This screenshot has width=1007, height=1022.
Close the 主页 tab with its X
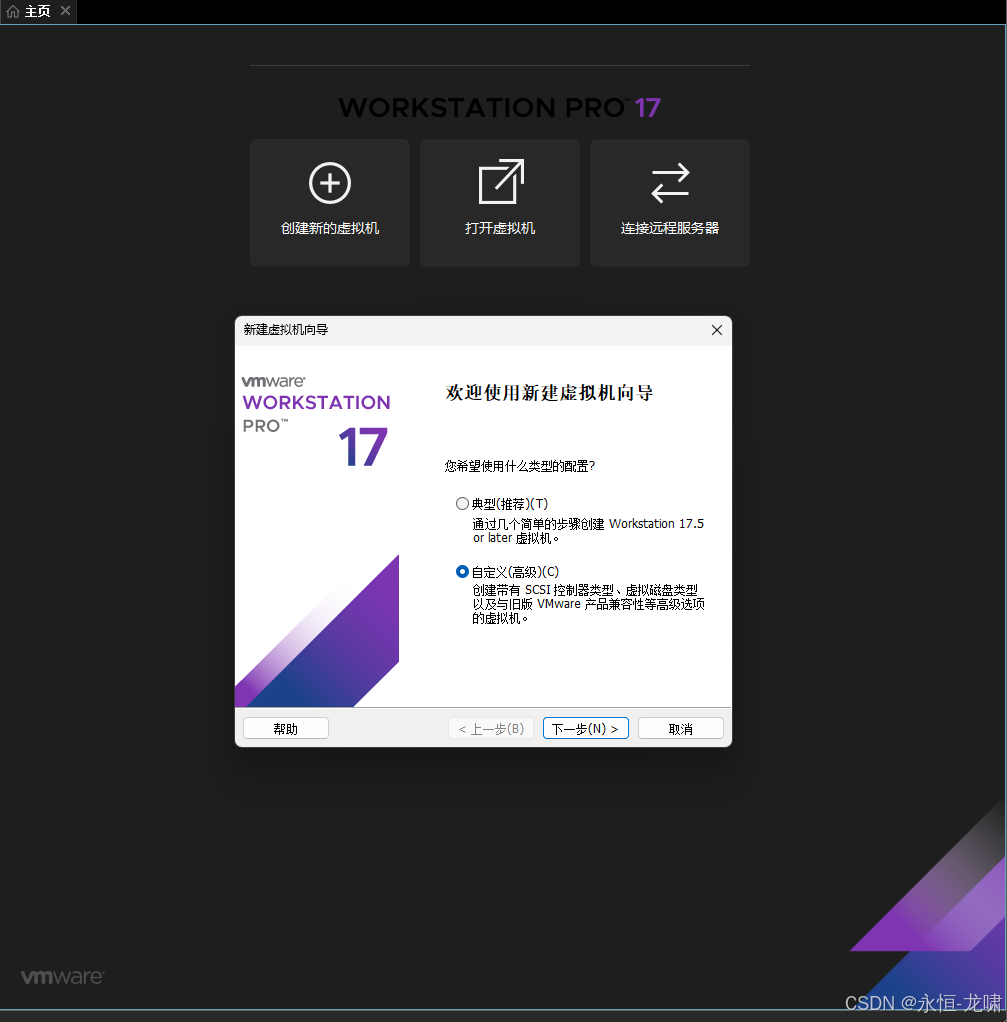click(65, 10)
